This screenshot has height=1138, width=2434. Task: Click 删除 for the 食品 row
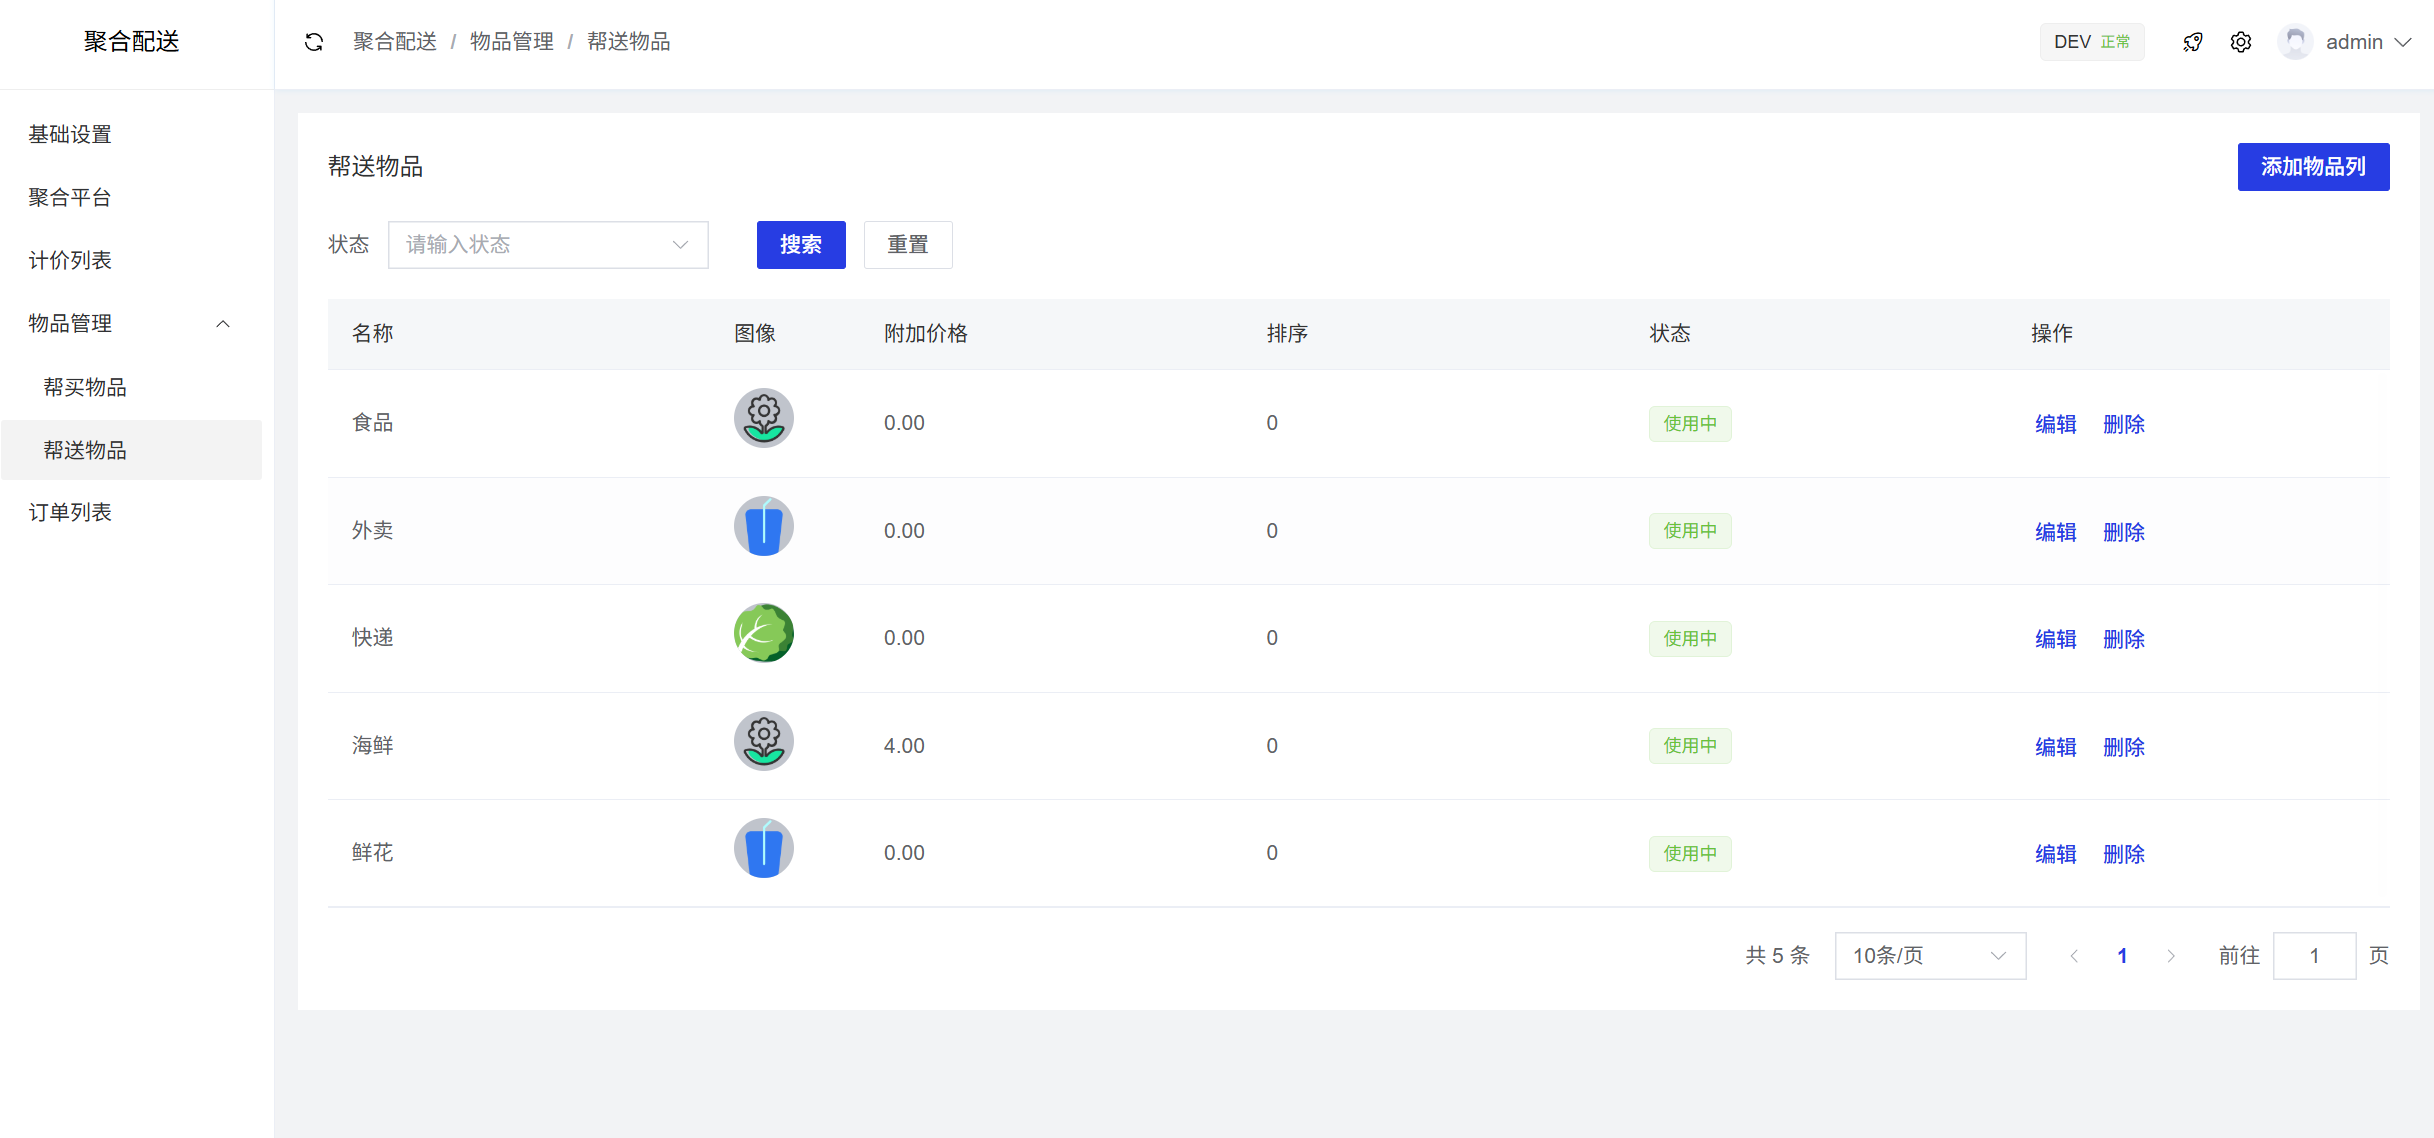coord(2124,424)
